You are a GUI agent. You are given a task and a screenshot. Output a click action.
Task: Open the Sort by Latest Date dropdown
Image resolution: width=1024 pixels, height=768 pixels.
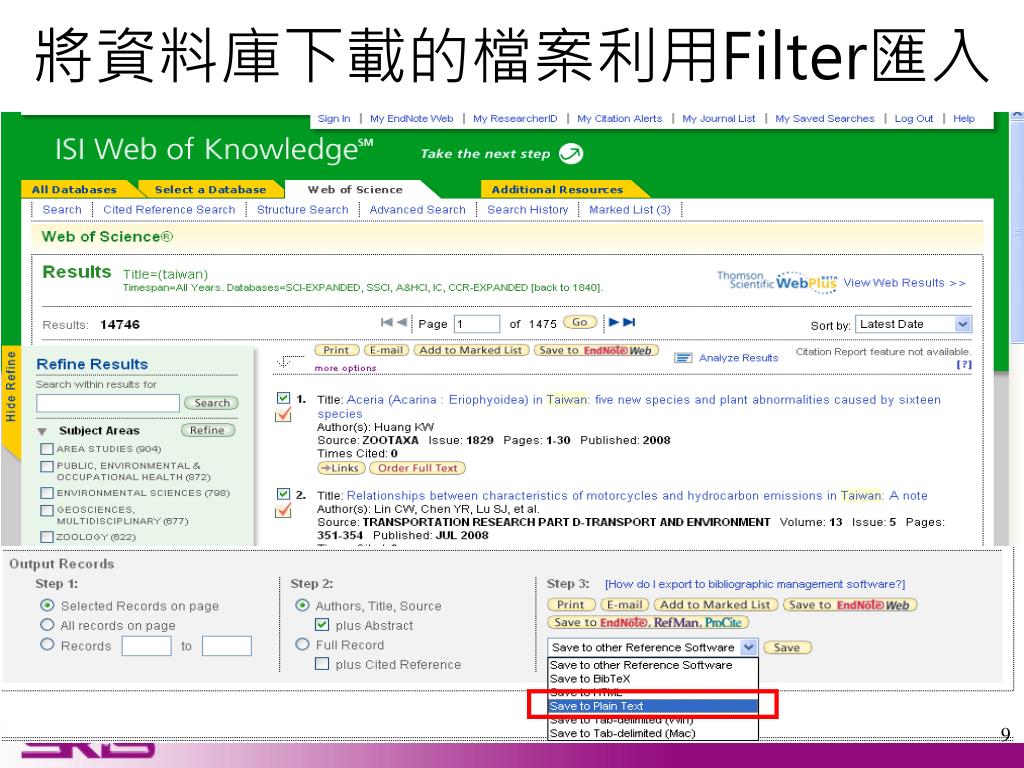point(914,324)
